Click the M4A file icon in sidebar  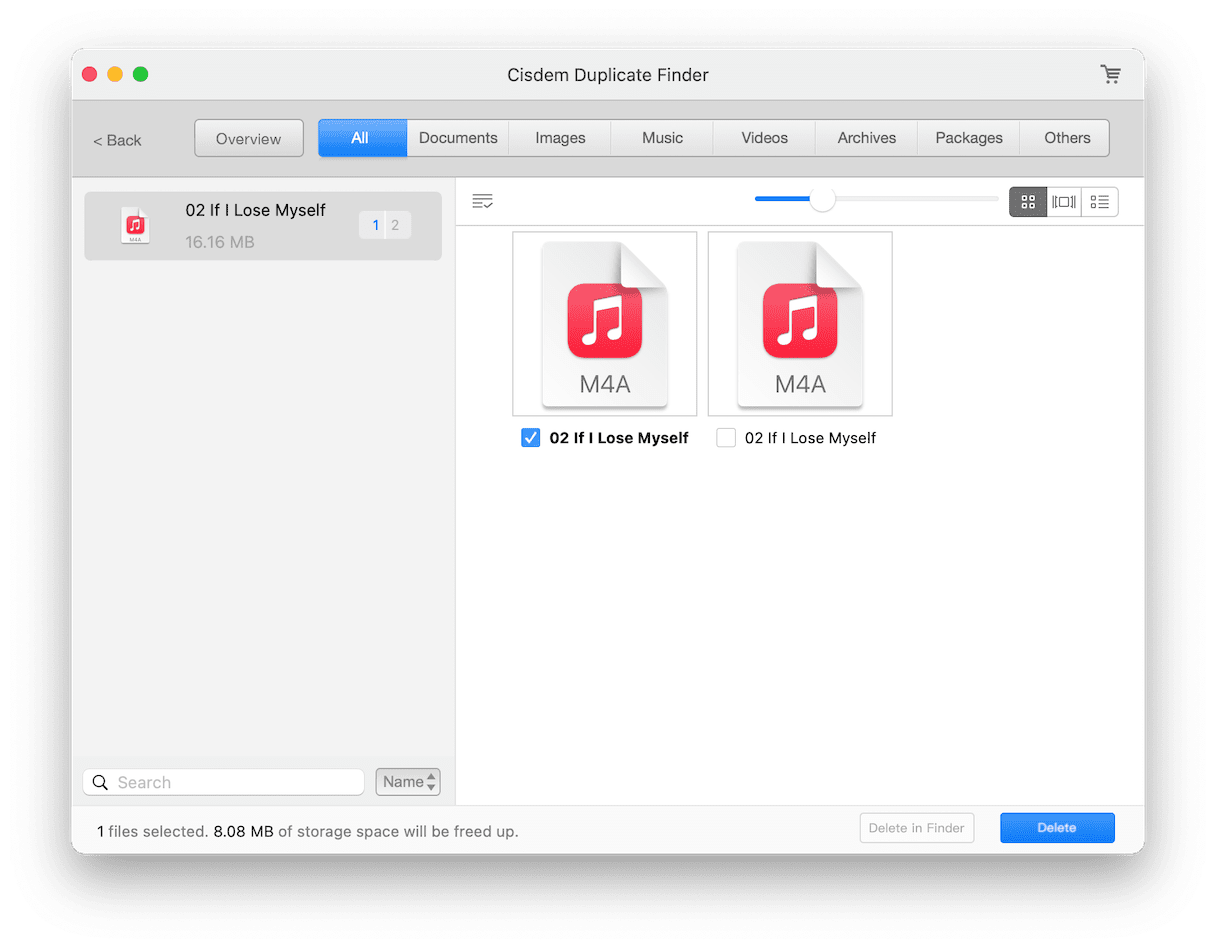point(135,226)
